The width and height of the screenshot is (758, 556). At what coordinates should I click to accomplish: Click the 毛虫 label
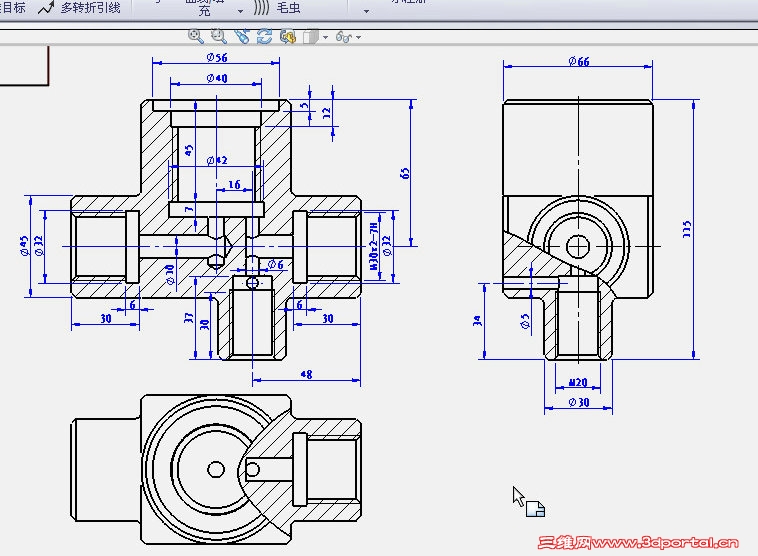coord(288,8)
